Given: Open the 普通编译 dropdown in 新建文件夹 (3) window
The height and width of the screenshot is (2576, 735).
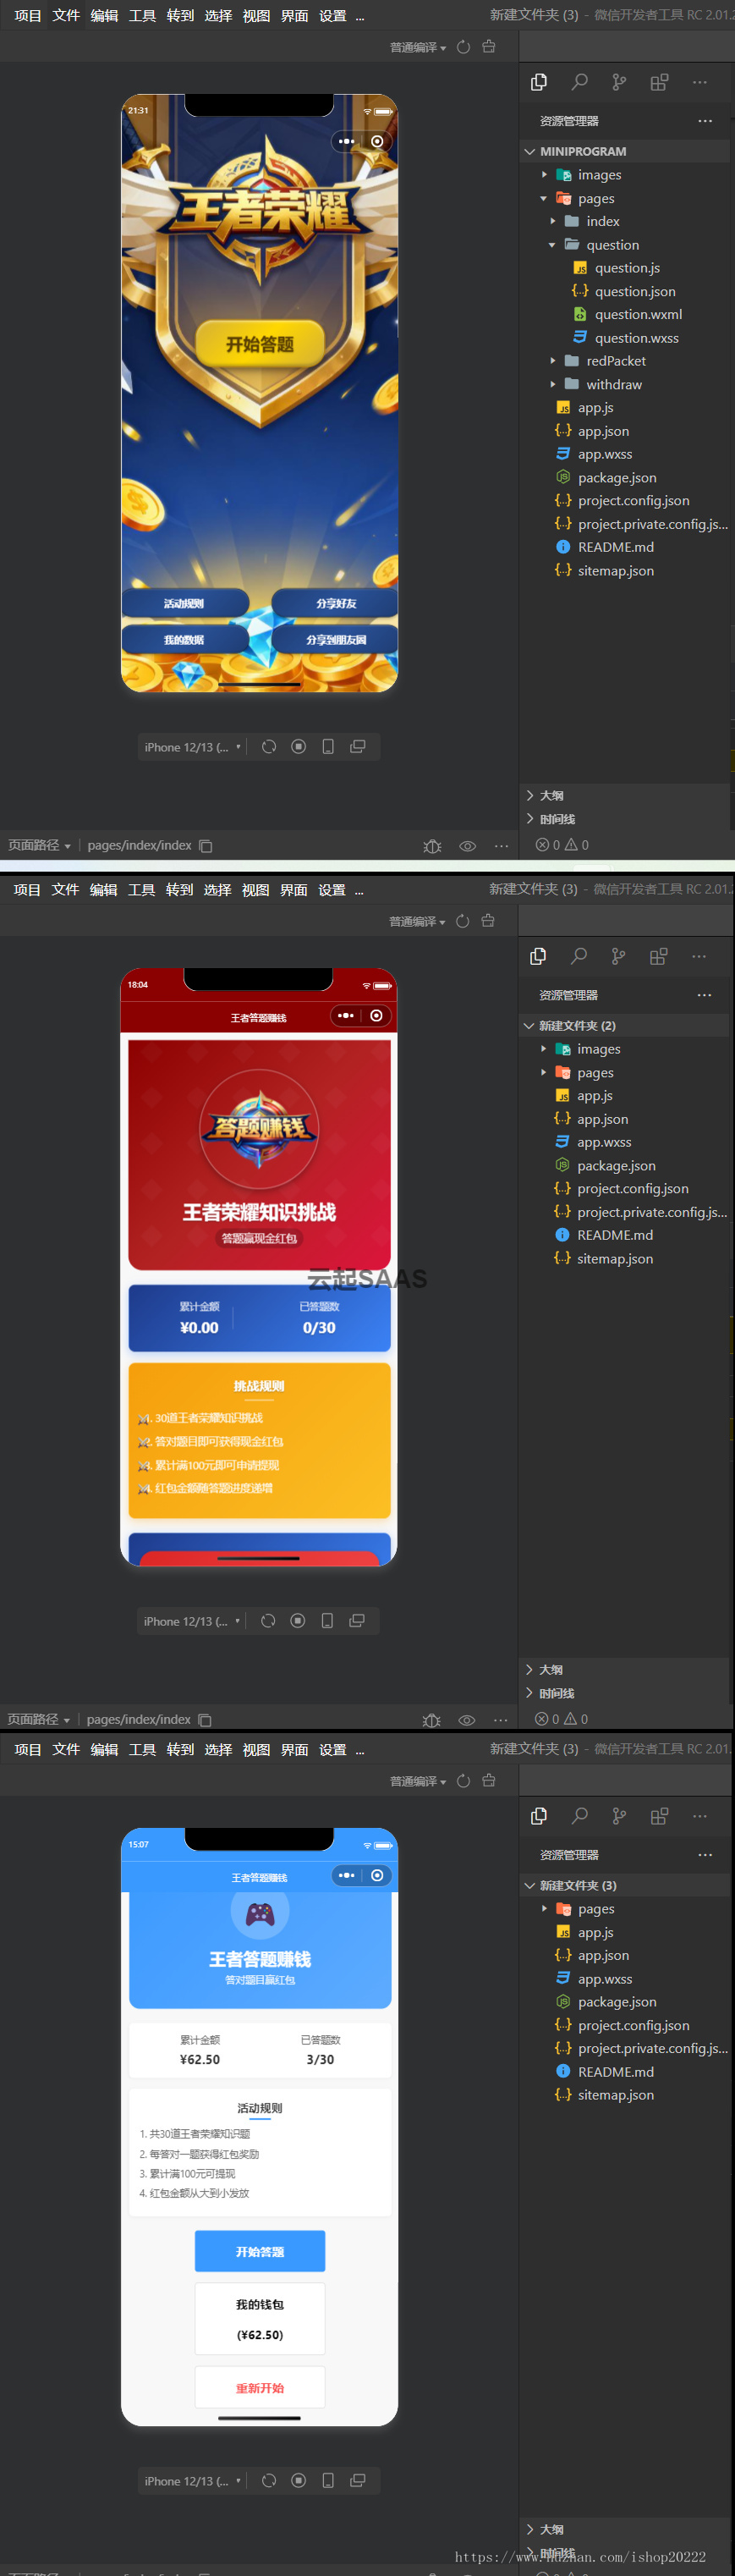Looking at the screenshot, I should [418, 1781].
